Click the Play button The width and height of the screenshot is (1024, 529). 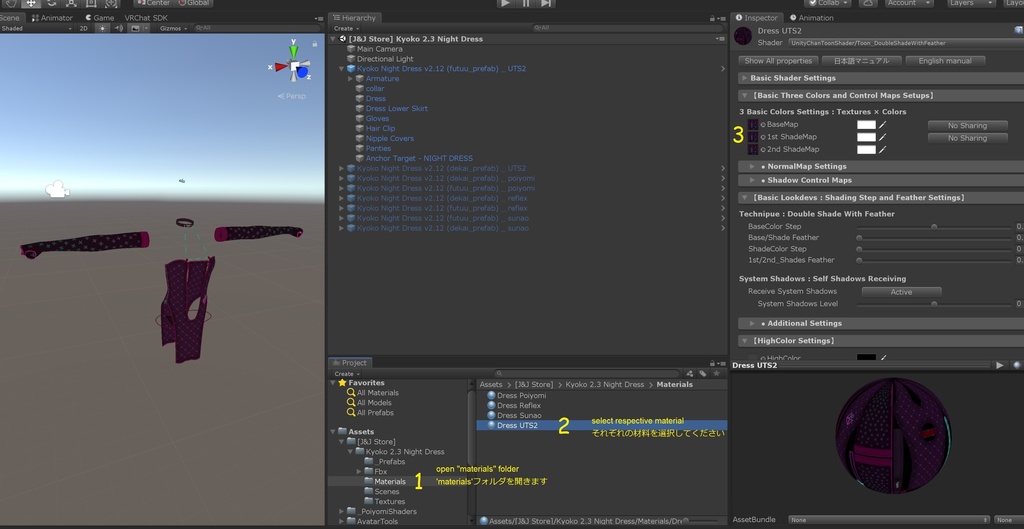[505, 3]
